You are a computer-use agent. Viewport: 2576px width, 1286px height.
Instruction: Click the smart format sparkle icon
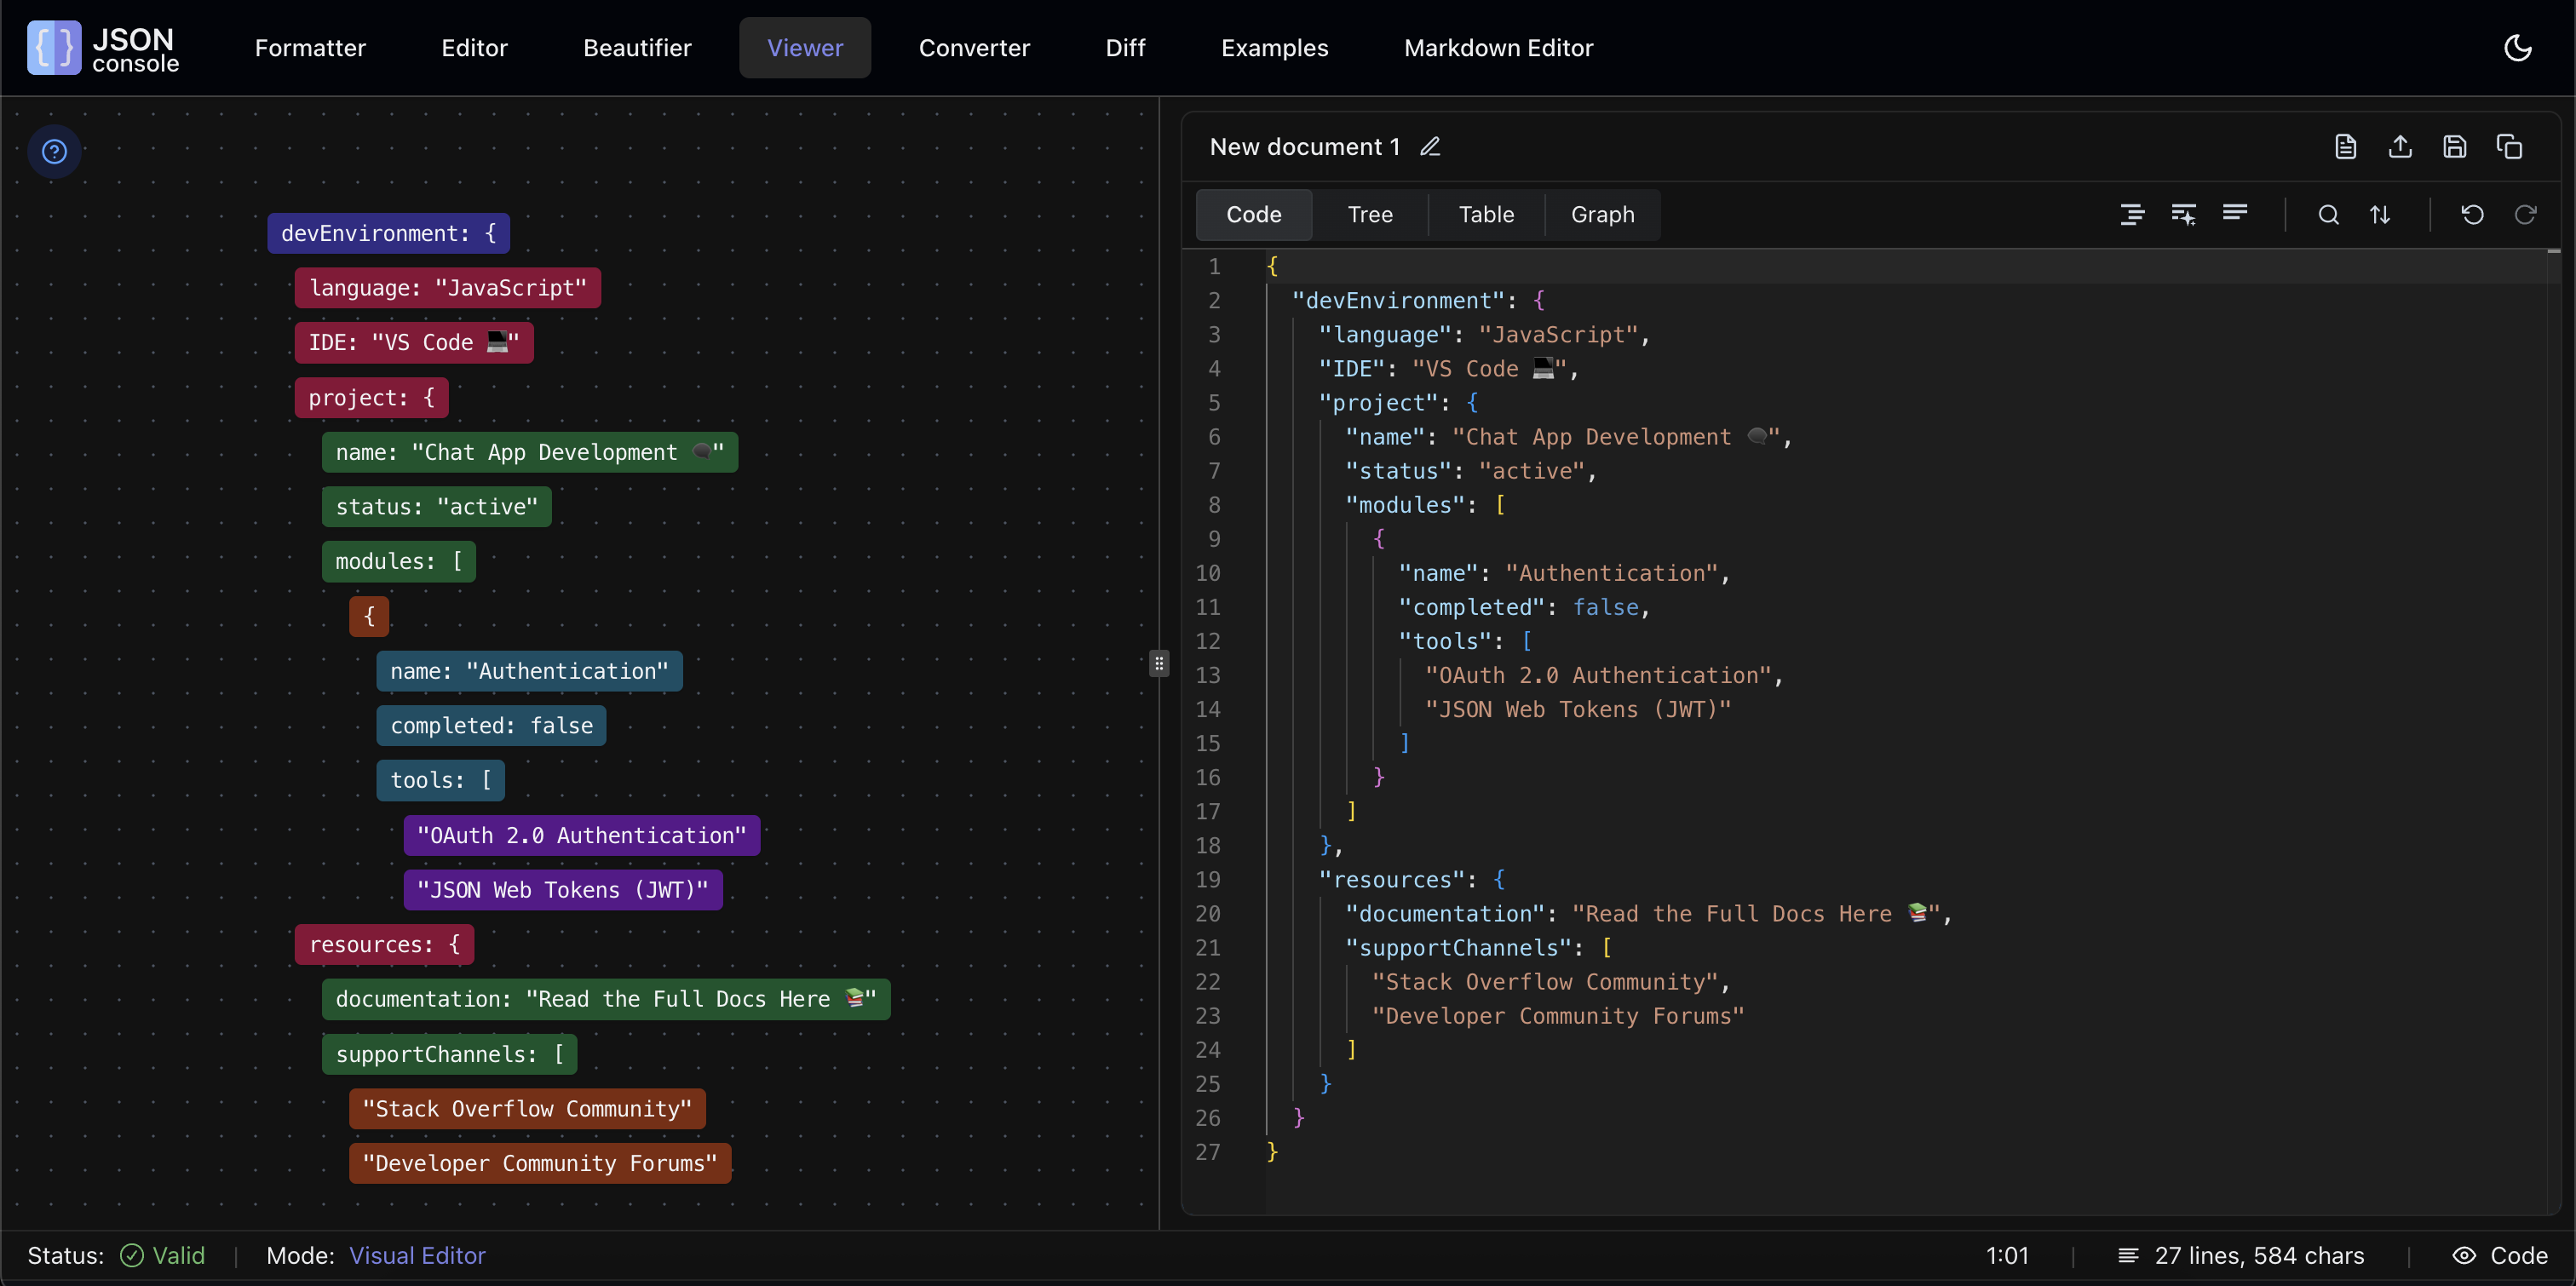tap(2184, 214)
